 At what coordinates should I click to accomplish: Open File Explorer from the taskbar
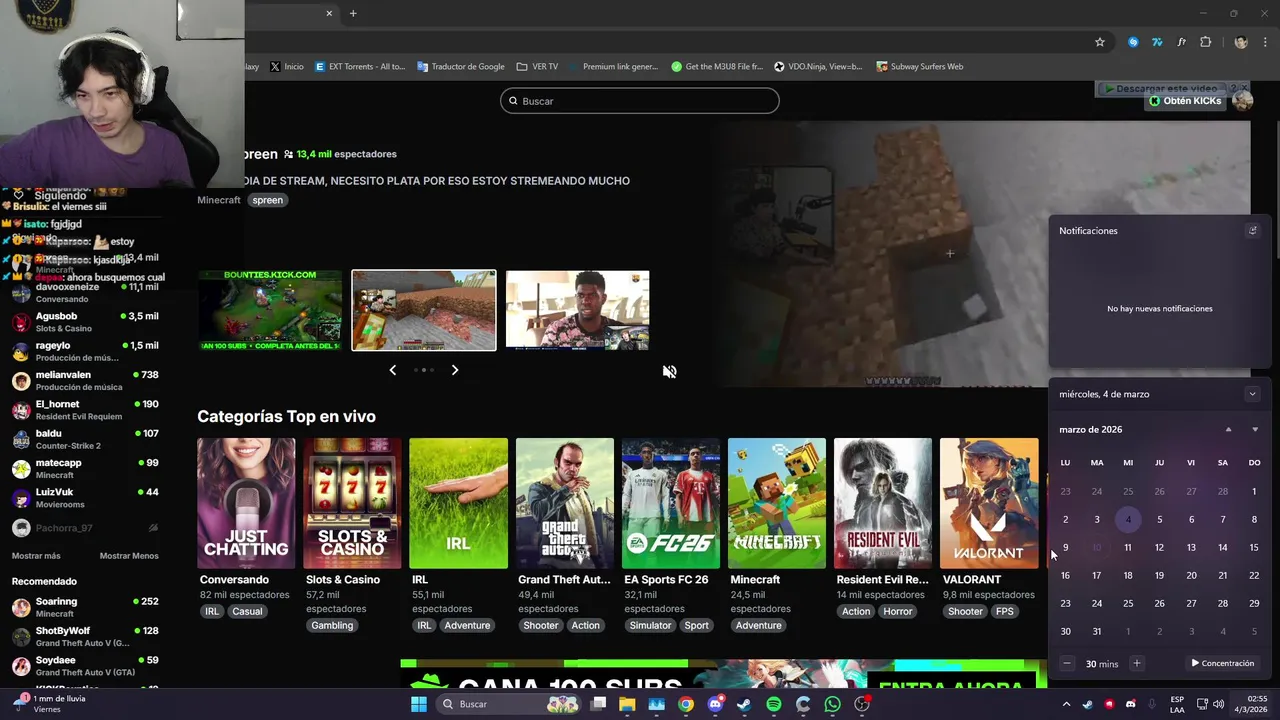pos(627,704)
